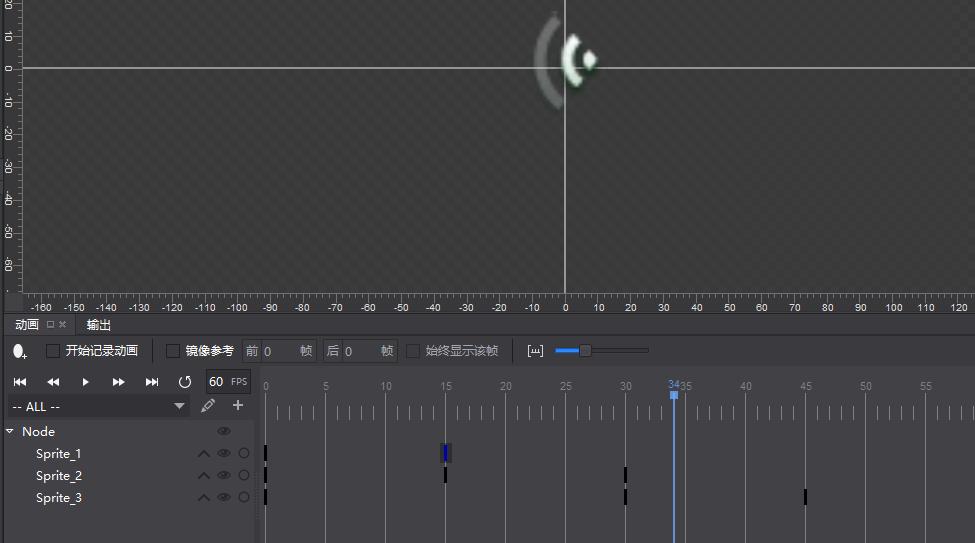Jump to the first frame

pyautogui.click(x=20, y=382)
